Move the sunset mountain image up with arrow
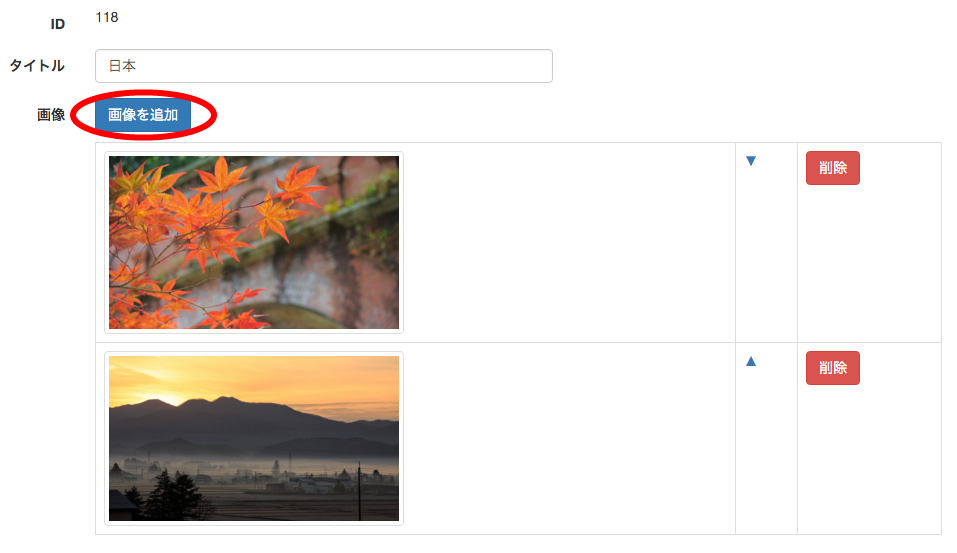Viewport: 957px width, 553px height. tap(751, 361)
